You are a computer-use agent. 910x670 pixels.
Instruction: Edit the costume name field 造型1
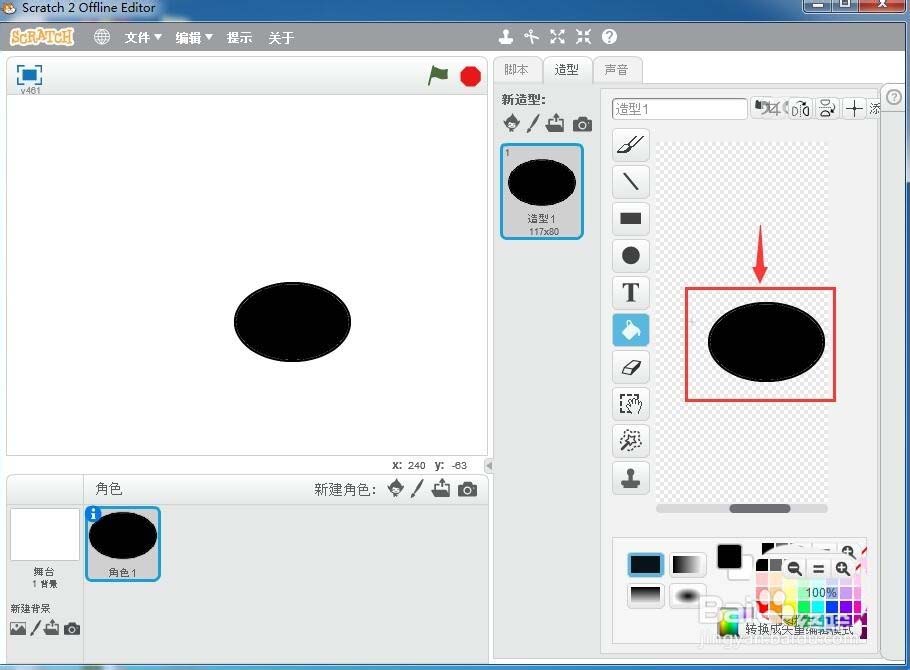pyautogui.click(x=679, y=109)
